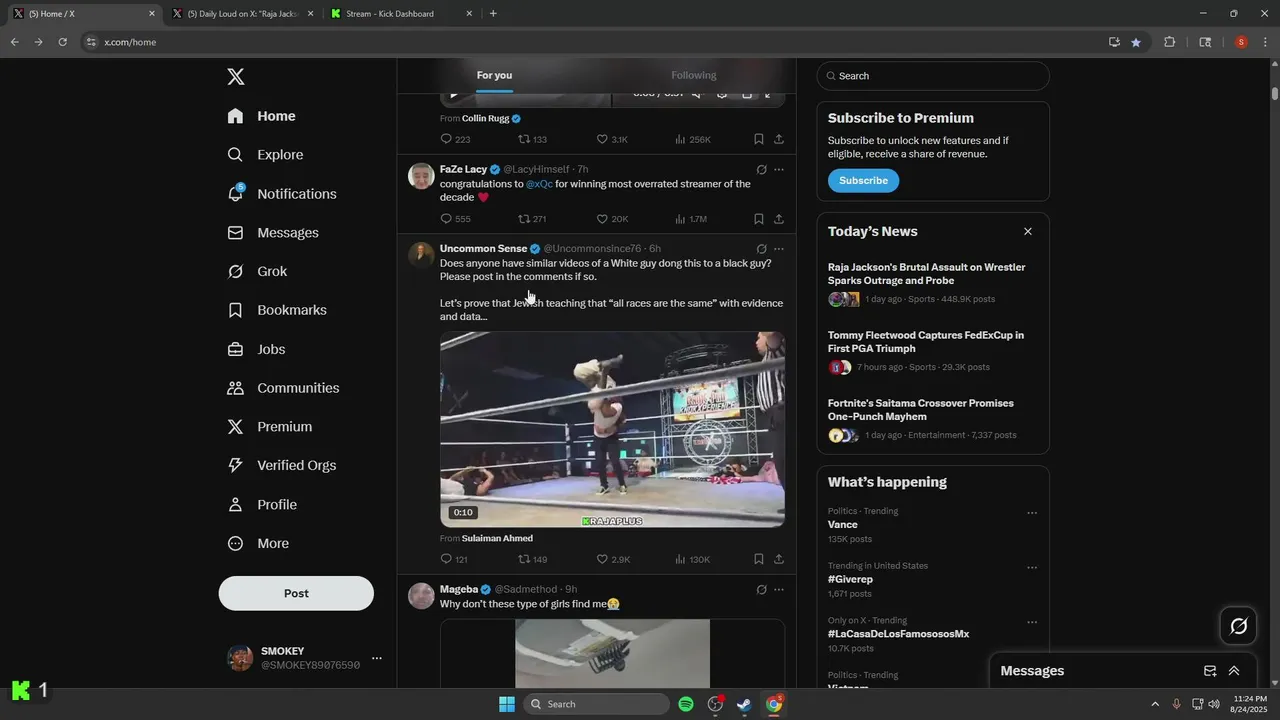This screenshot has height=720, width=1280.
Task: Open more options on FaZe Lacy's post
Action: click(x=779, y=170)
